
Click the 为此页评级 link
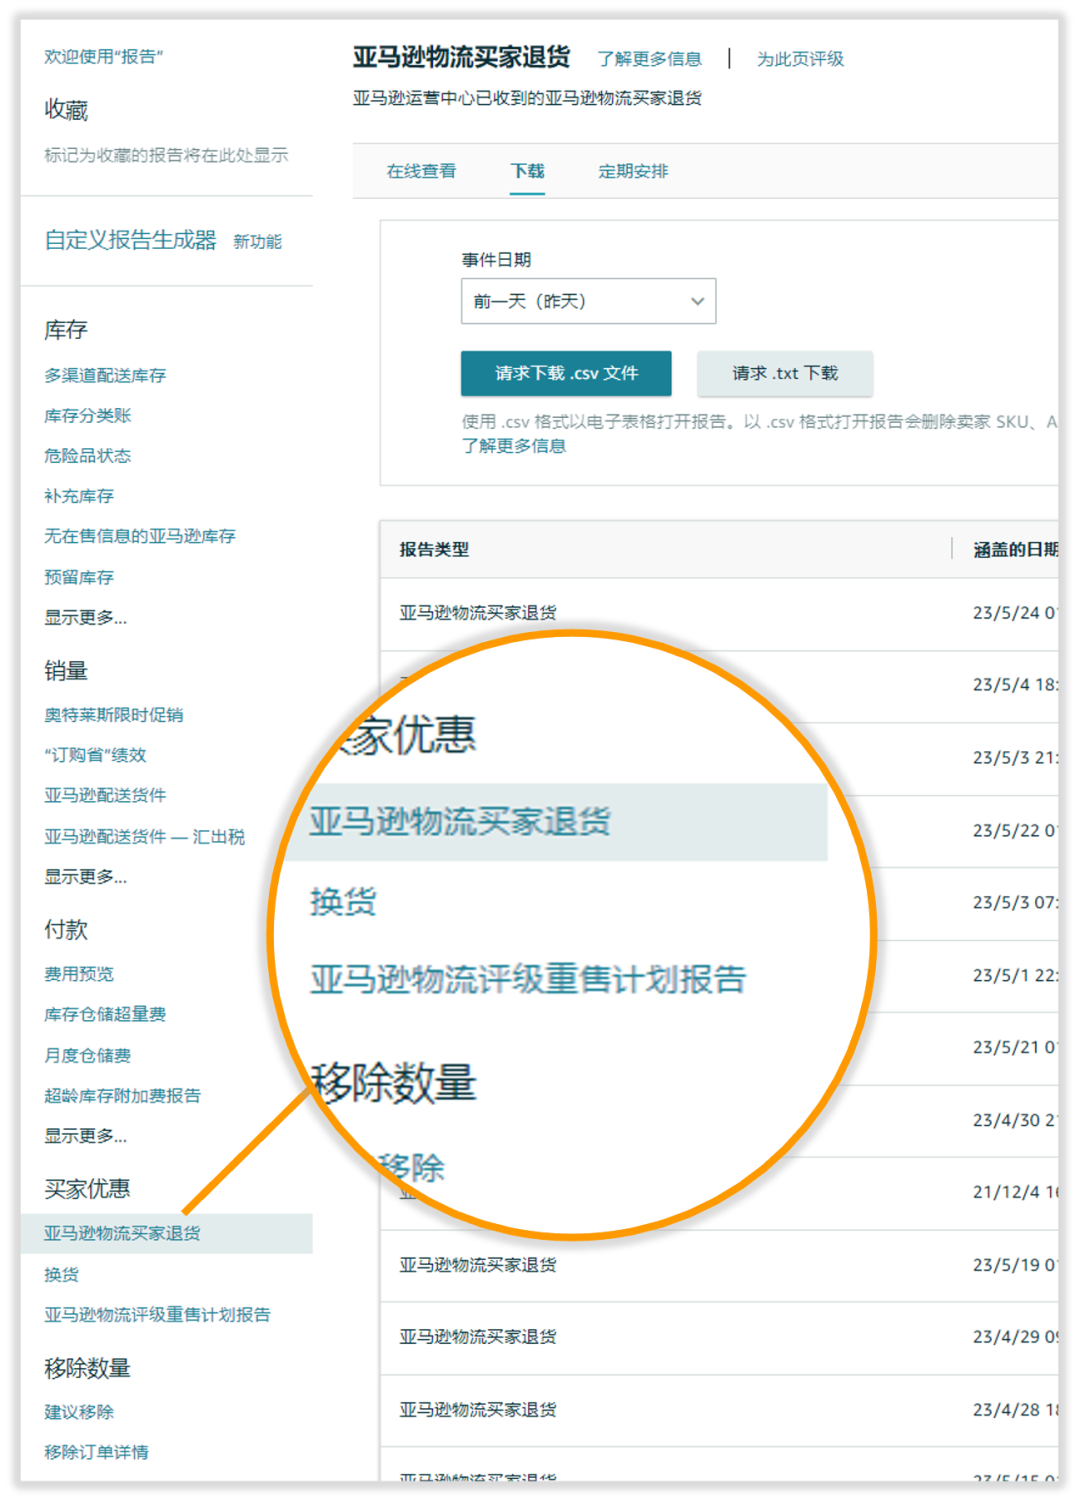[800, 59]
